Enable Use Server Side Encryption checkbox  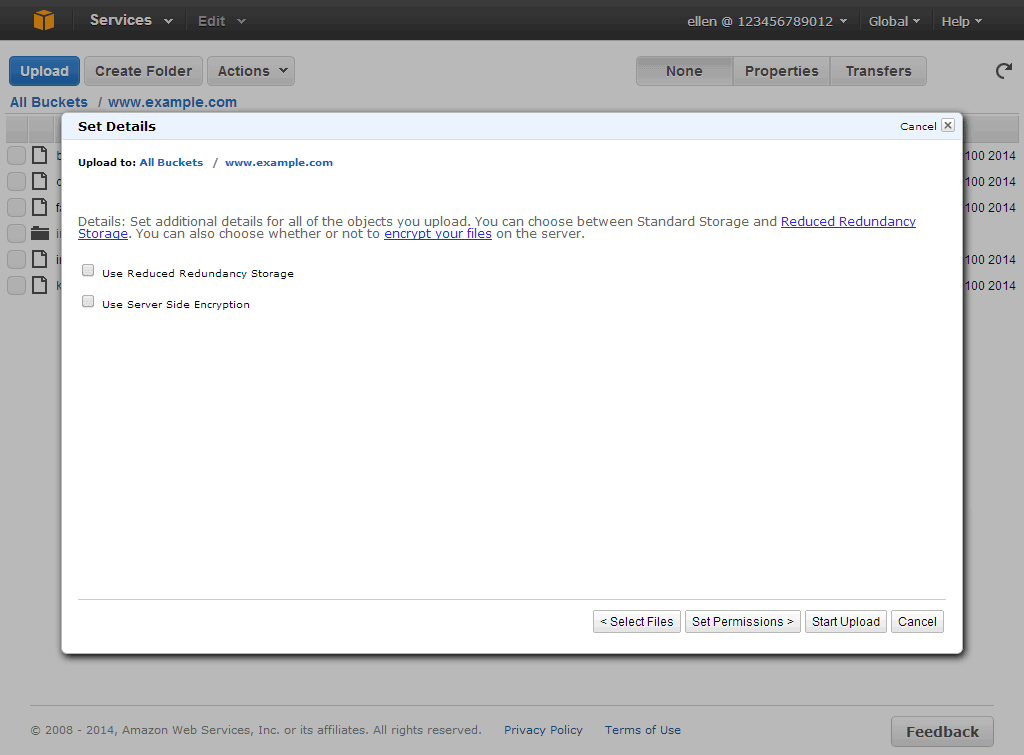(x=88, y=302)
